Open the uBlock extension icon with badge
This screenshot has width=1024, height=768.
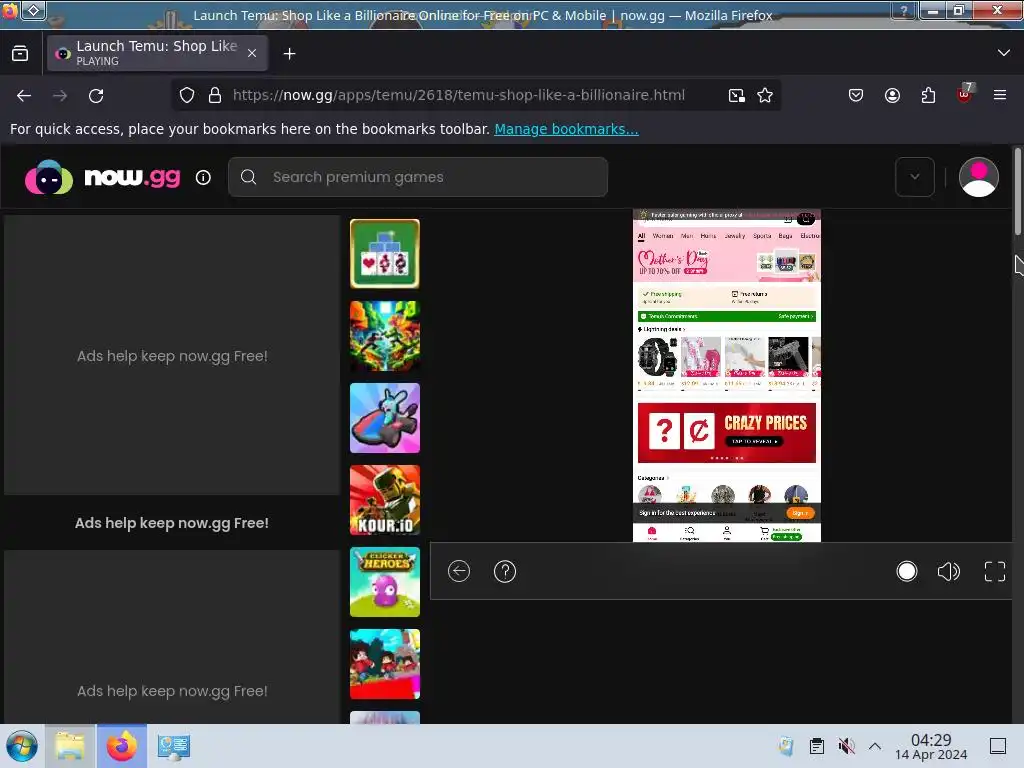pos(965,93)
